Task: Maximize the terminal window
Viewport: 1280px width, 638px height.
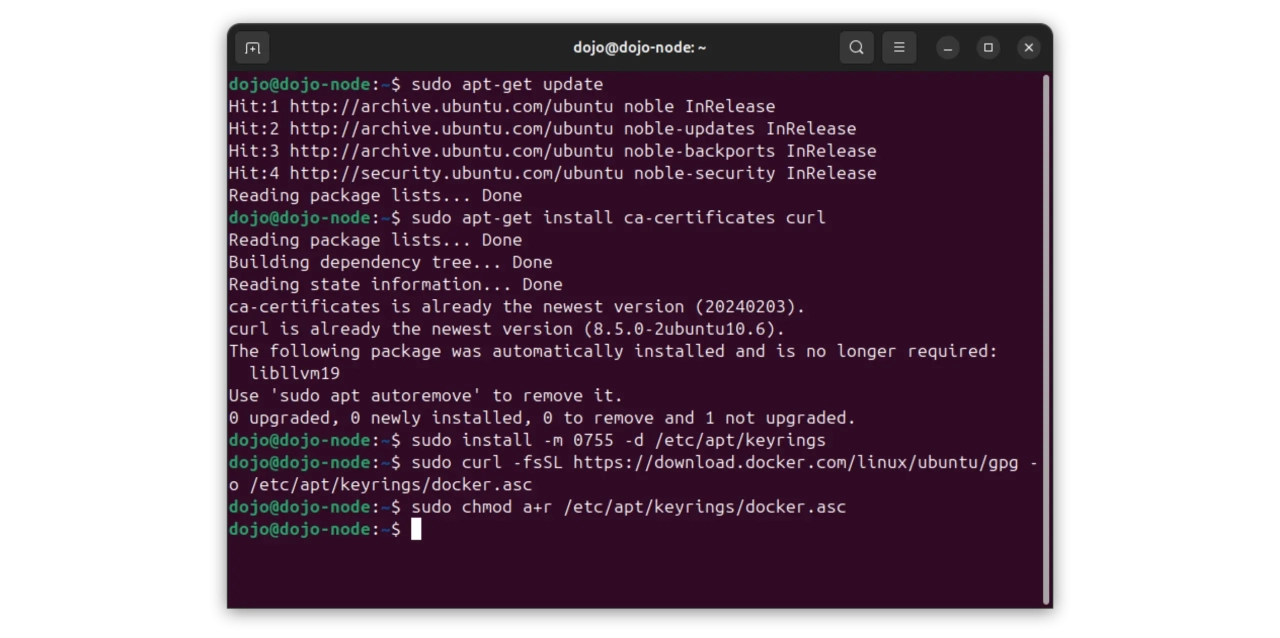Action: 988,48
